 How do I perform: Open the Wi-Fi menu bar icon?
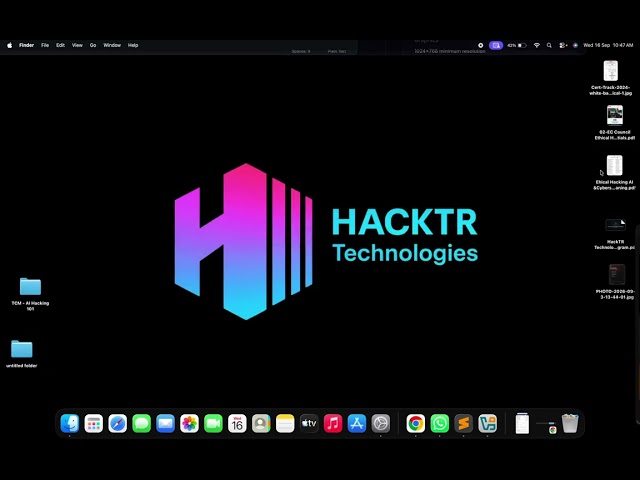pyautogui.click(x=537, y=45)
